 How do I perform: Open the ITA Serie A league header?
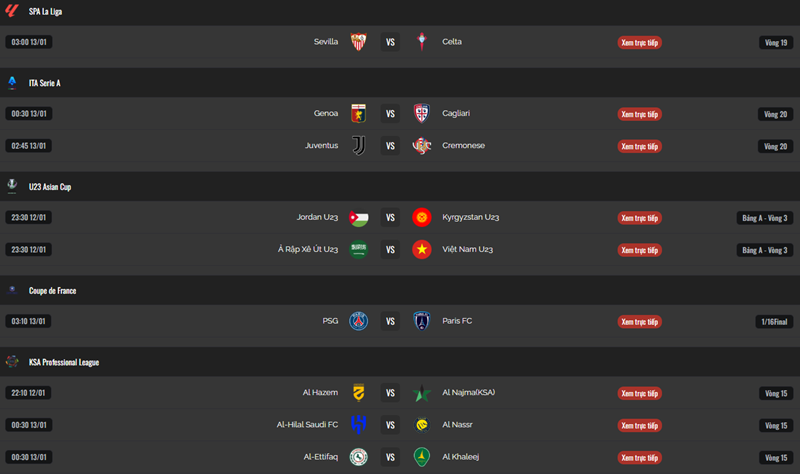click(x=45, y=83)
